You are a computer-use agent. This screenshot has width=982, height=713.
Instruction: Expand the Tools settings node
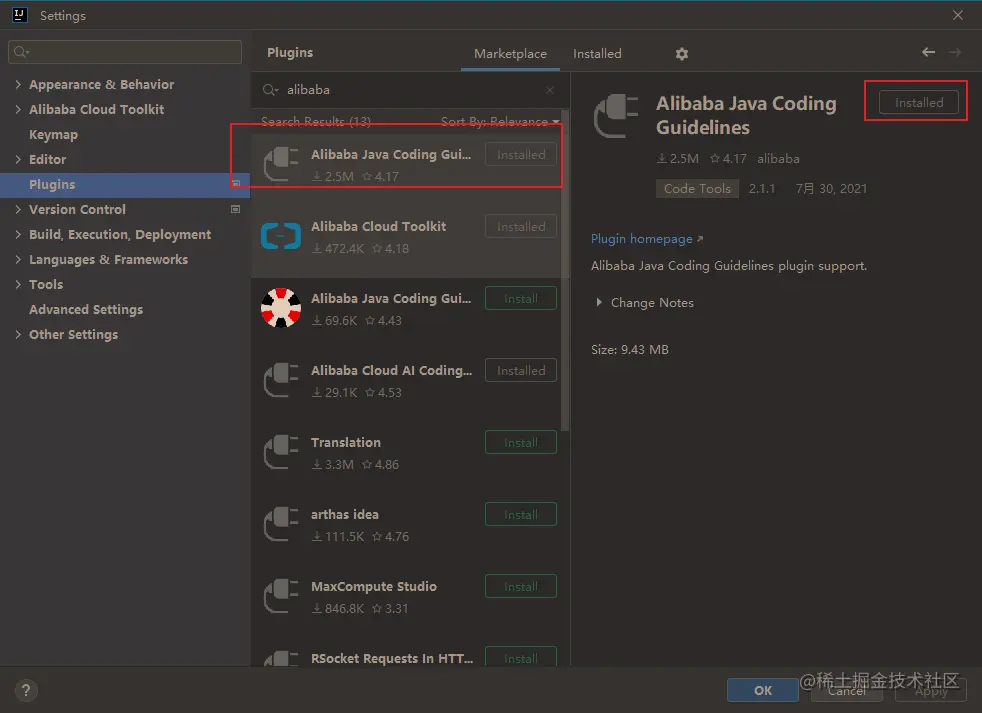point(18,284)
